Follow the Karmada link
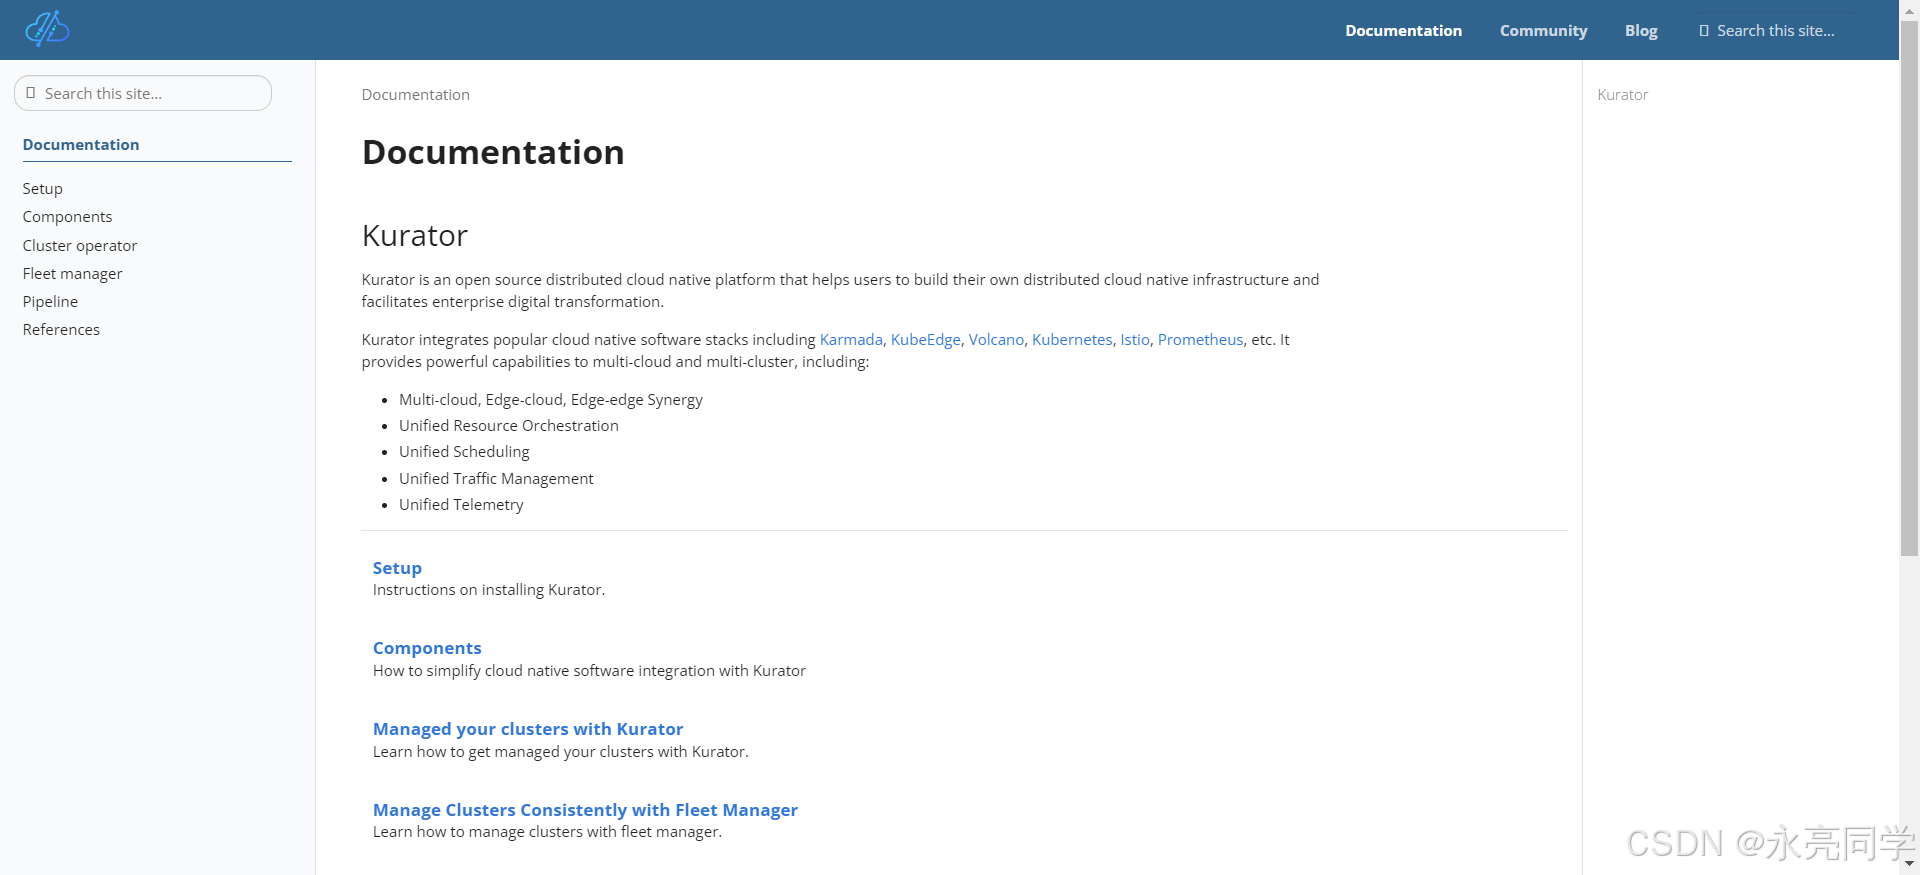 coord(851,340)
